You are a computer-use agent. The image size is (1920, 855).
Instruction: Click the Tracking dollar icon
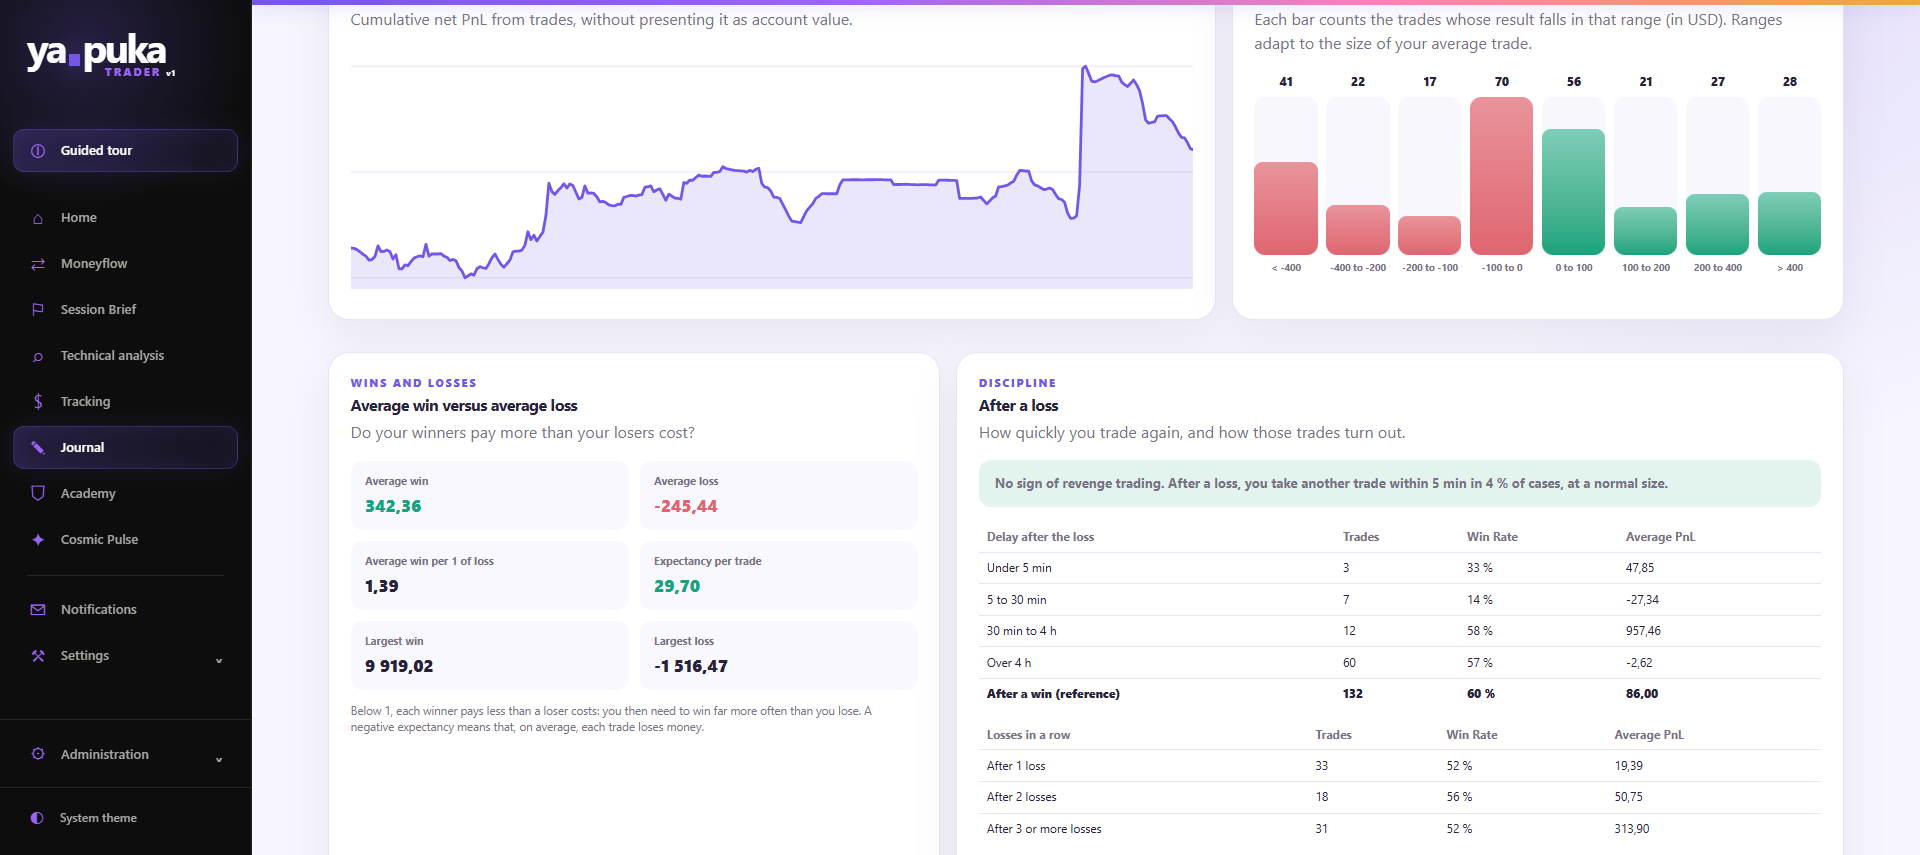(38, 402)
